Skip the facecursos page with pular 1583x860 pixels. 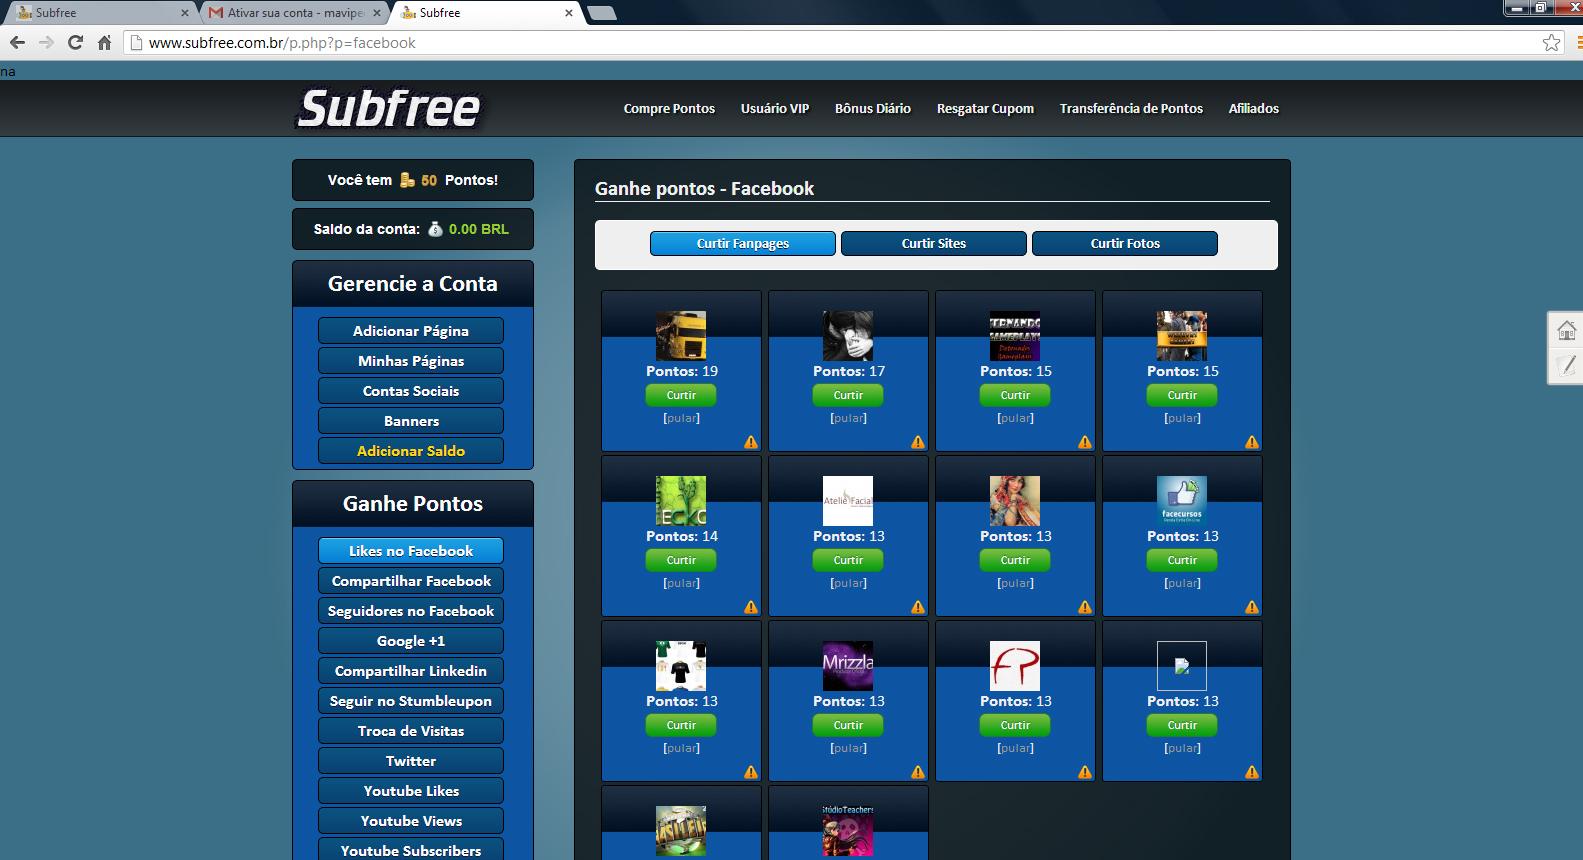tap(1182, 583)
